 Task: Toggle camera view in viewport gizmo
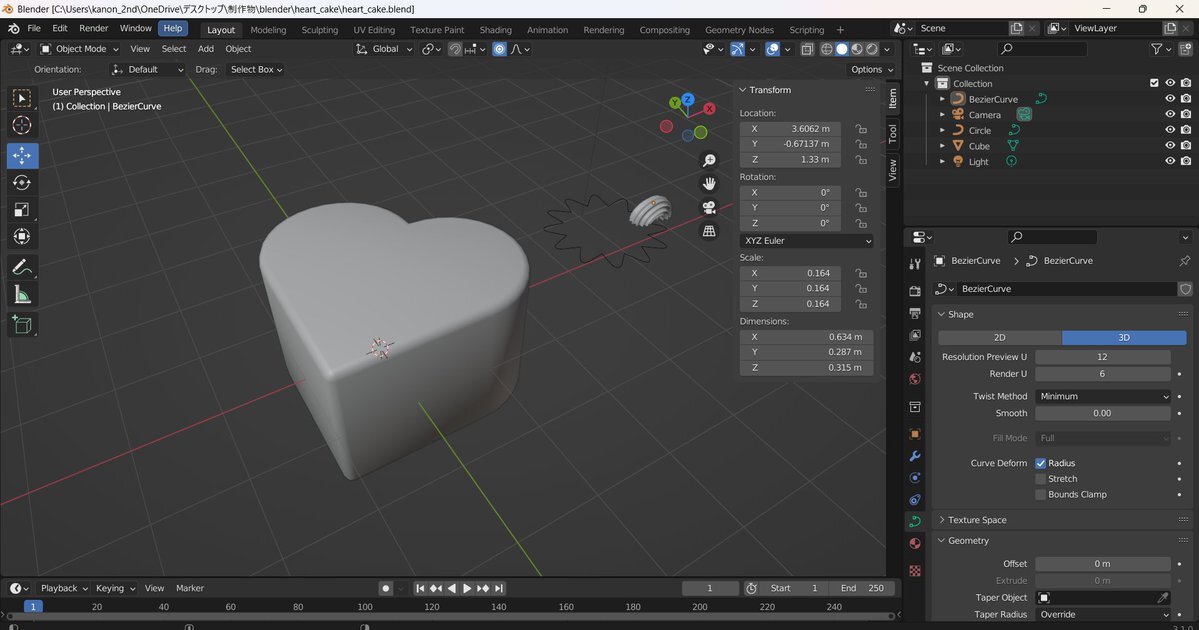[x=709, y=208]
